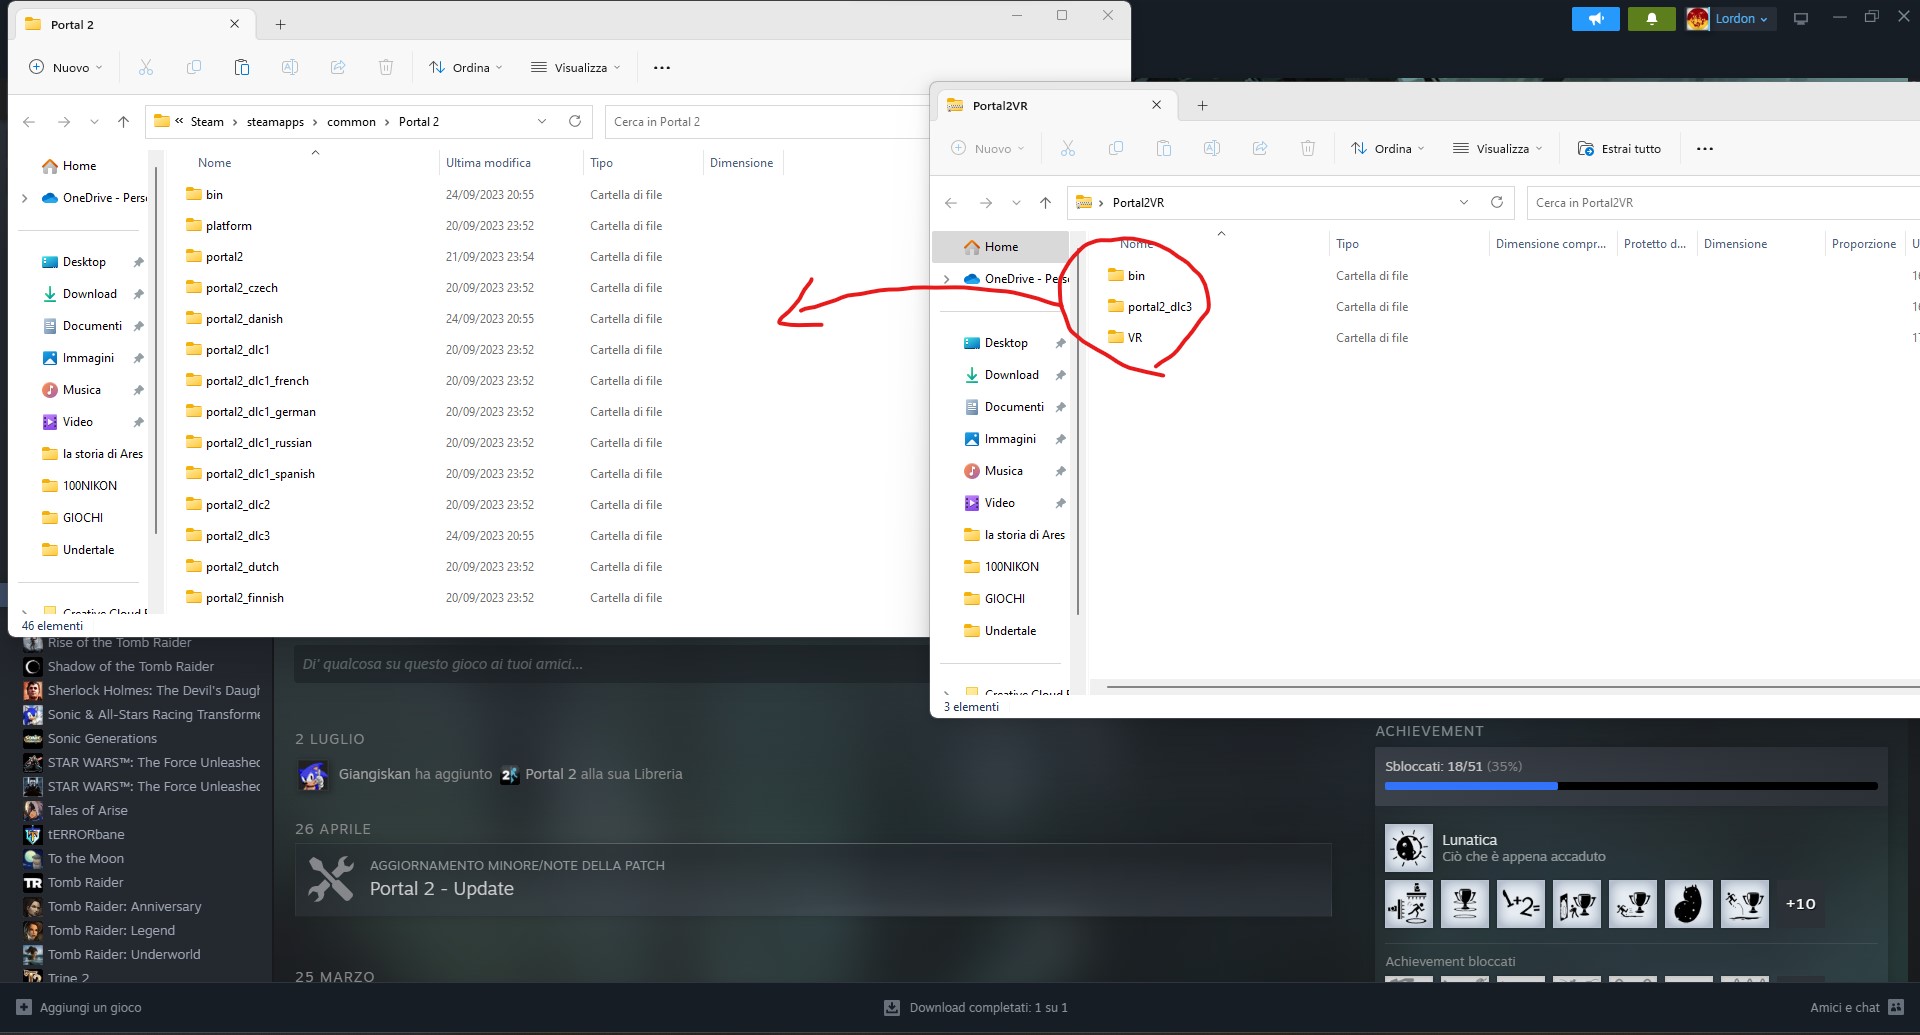The image size is (1920, 1035).
Task: Expand OneDrive tree node in Portal 2 window
Action: click(x=25, y=198)
